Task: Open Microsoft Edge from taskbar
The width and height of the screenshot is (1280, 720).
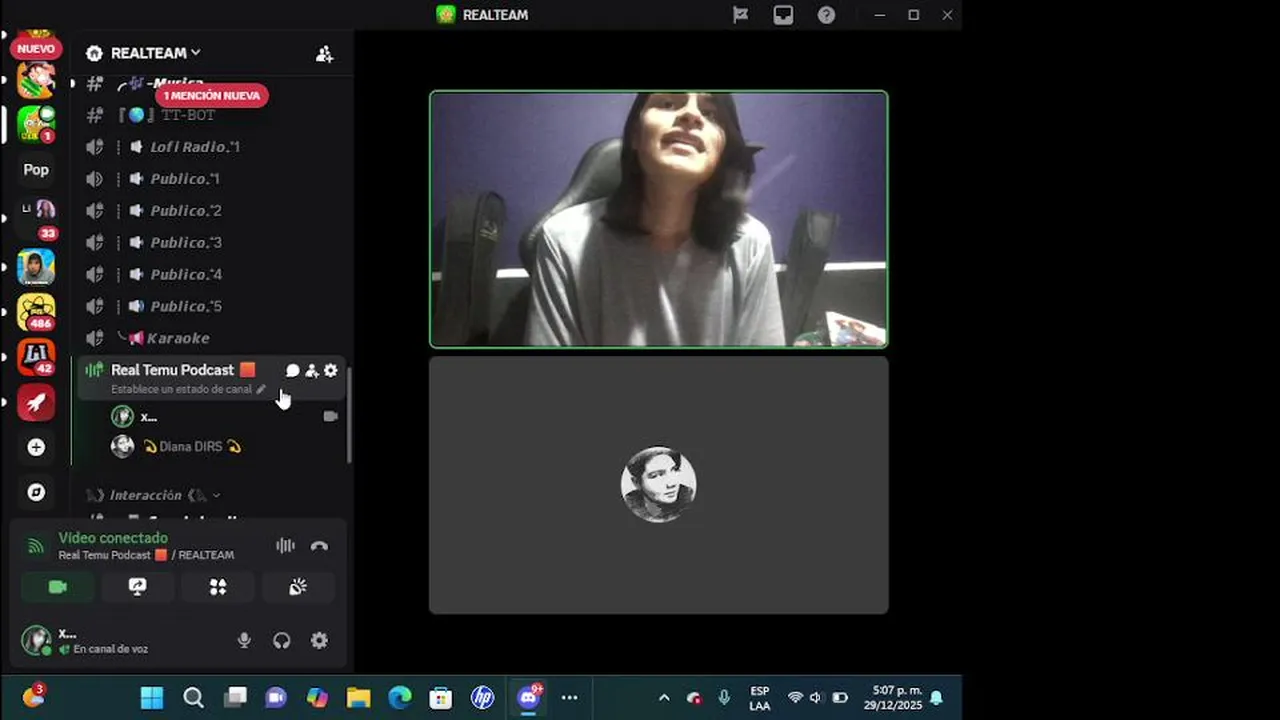Action: pos(400,698)
